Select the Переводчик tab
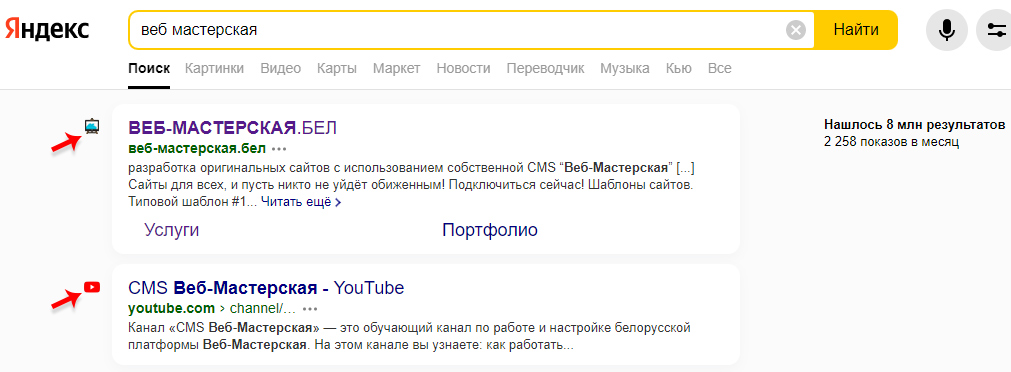 tap(545, 68)
